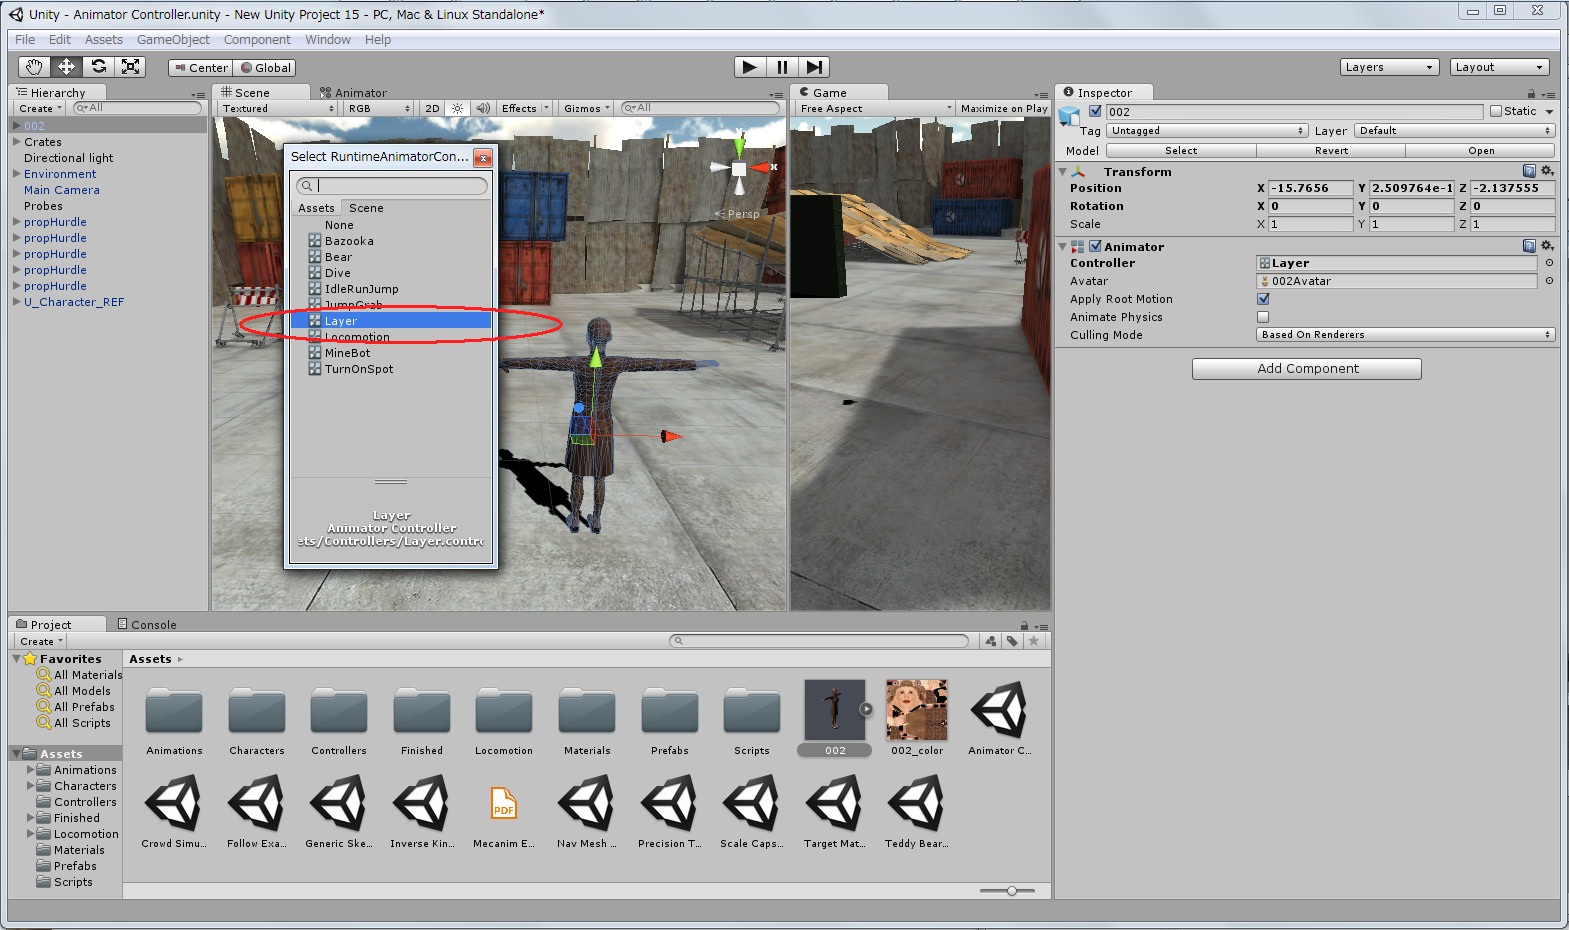The height and width of the screenshot is (930, 1569).
Task: Click the Add Component button
Action: (1306, 369)
